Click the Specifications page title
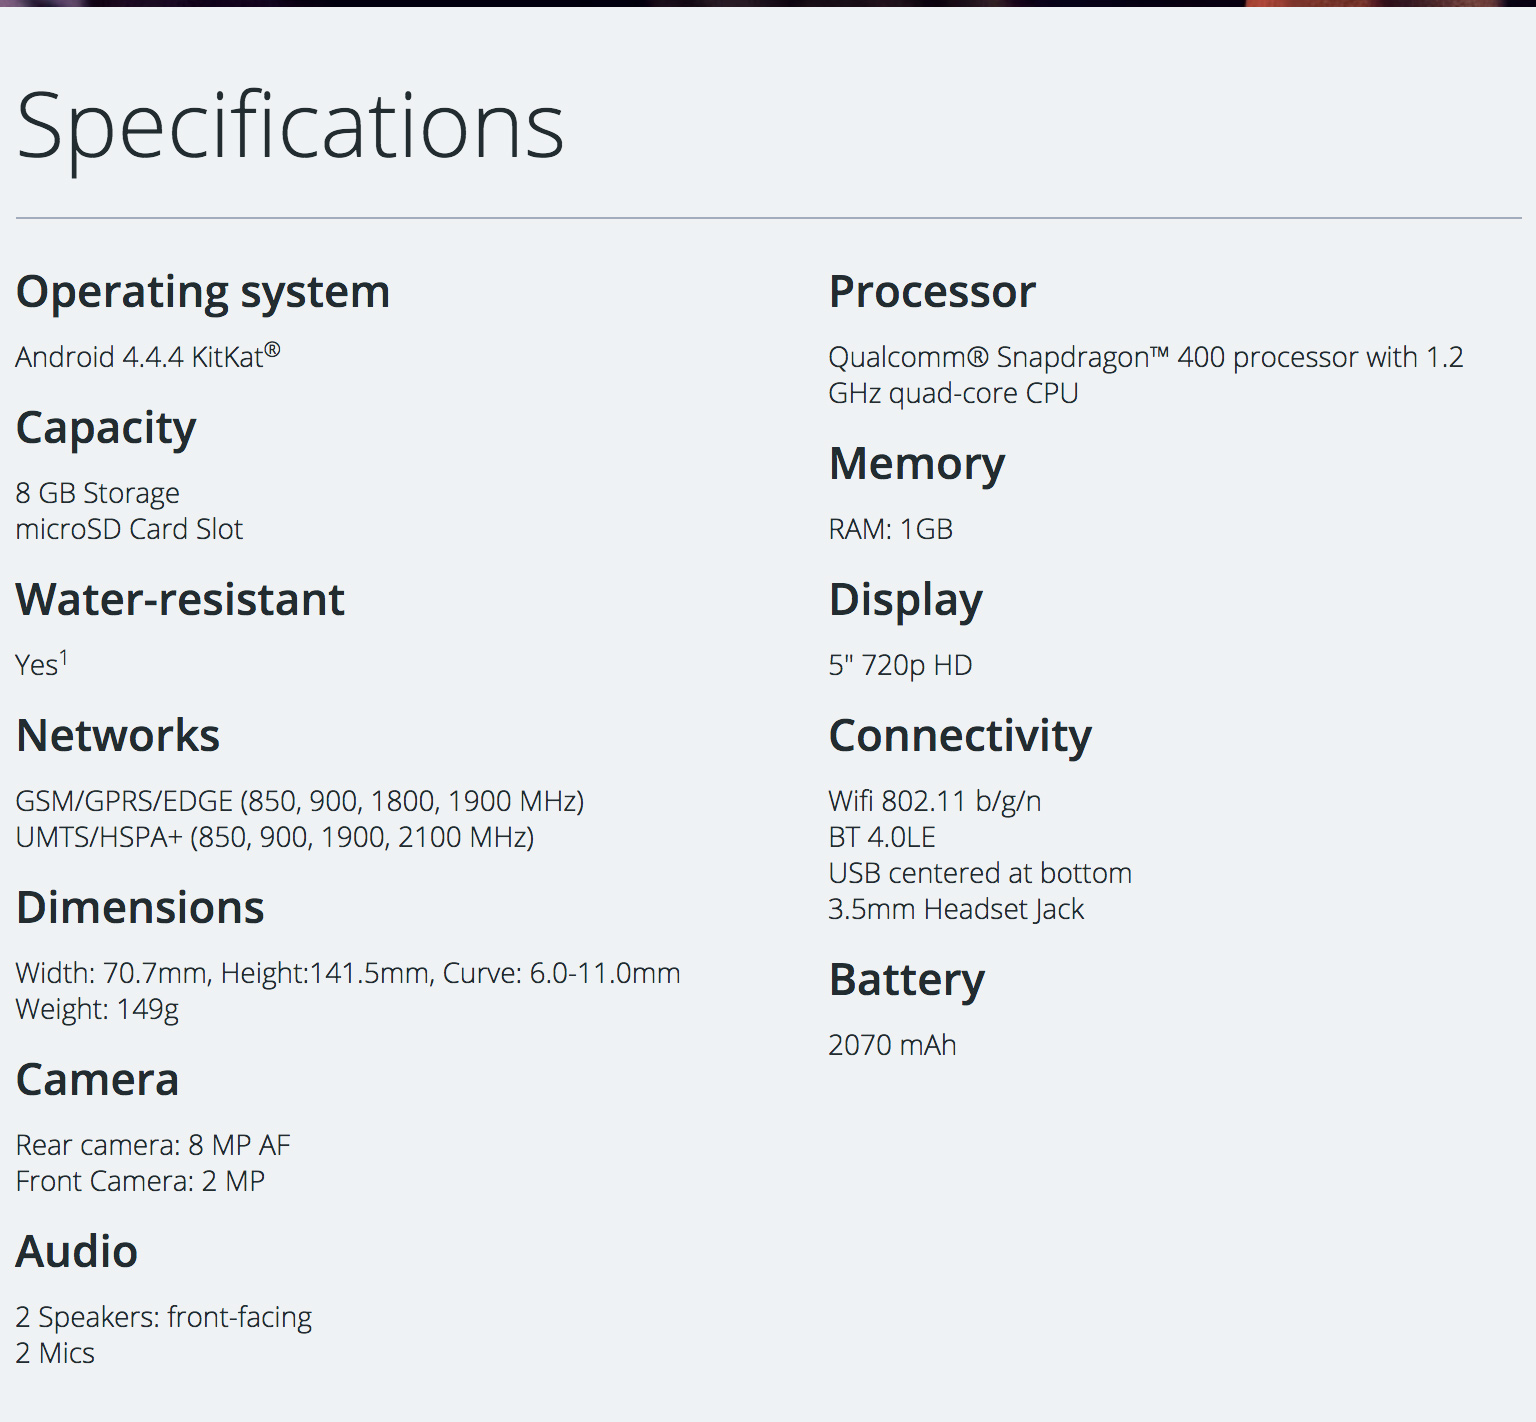Image resolution: width=1536 pixels, height=1422 pixels. point(290,126)
